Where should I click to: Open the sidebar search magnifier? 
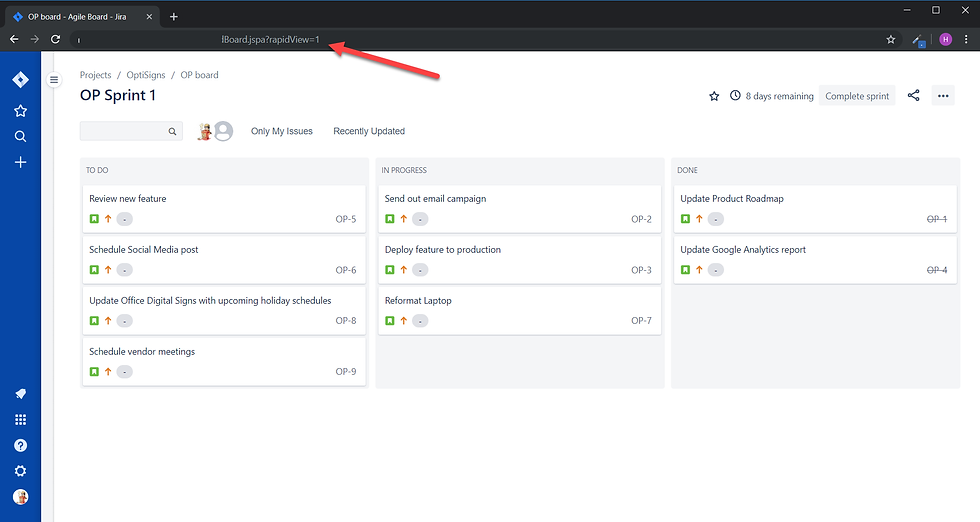[20, 136]
